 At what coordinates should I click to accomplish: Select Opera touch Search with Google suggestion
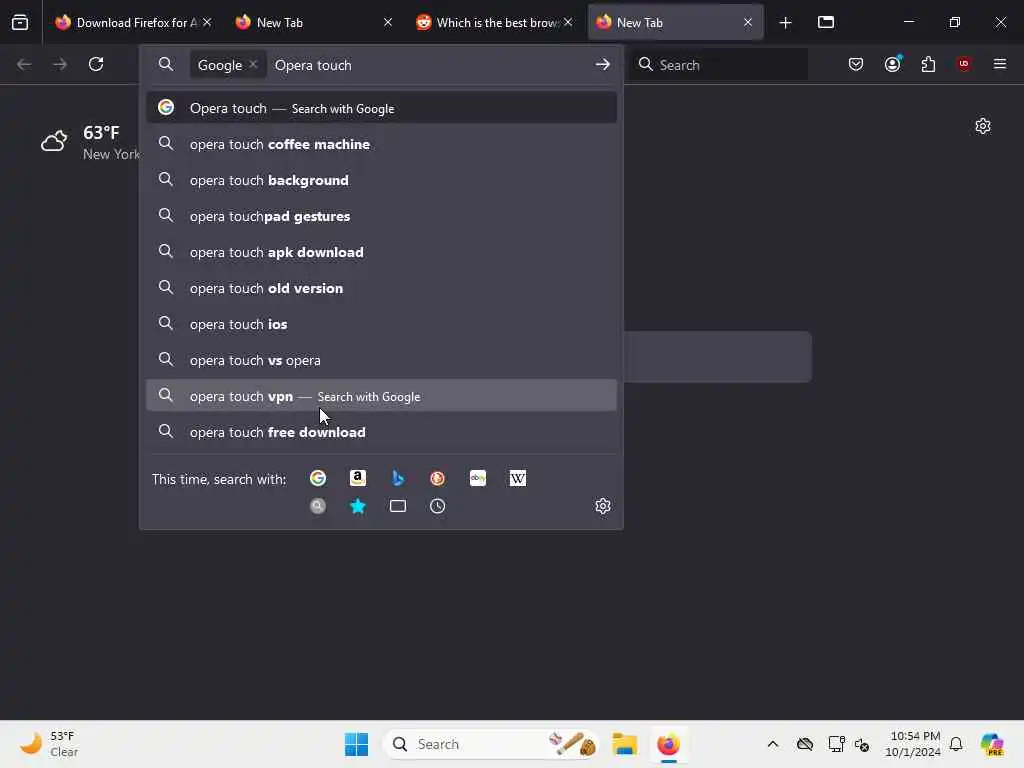[x=381, y=108]
